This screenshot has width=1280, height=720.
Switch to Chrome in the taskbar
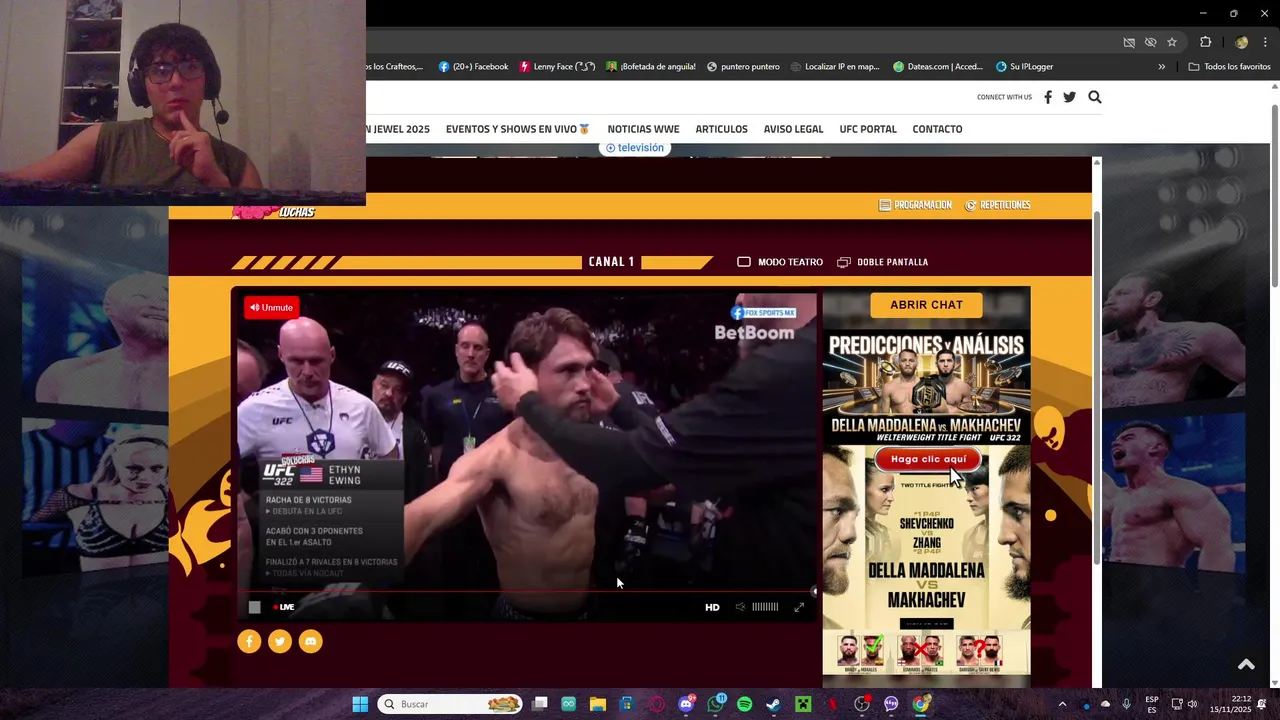pyautogui.click(x=920, y=704)
